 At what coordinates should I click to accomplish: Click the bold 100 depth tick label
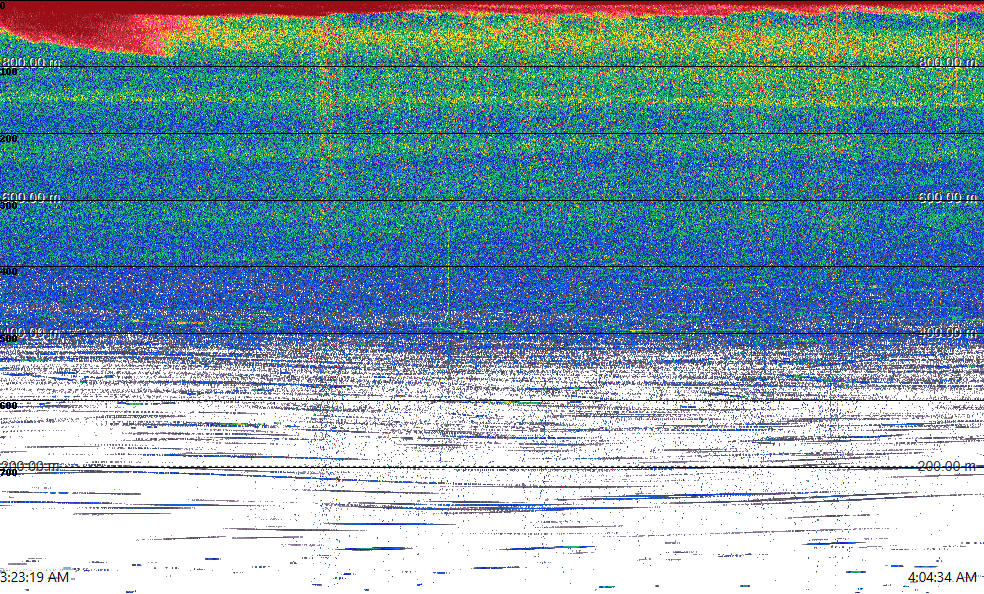tap(9, 72)
